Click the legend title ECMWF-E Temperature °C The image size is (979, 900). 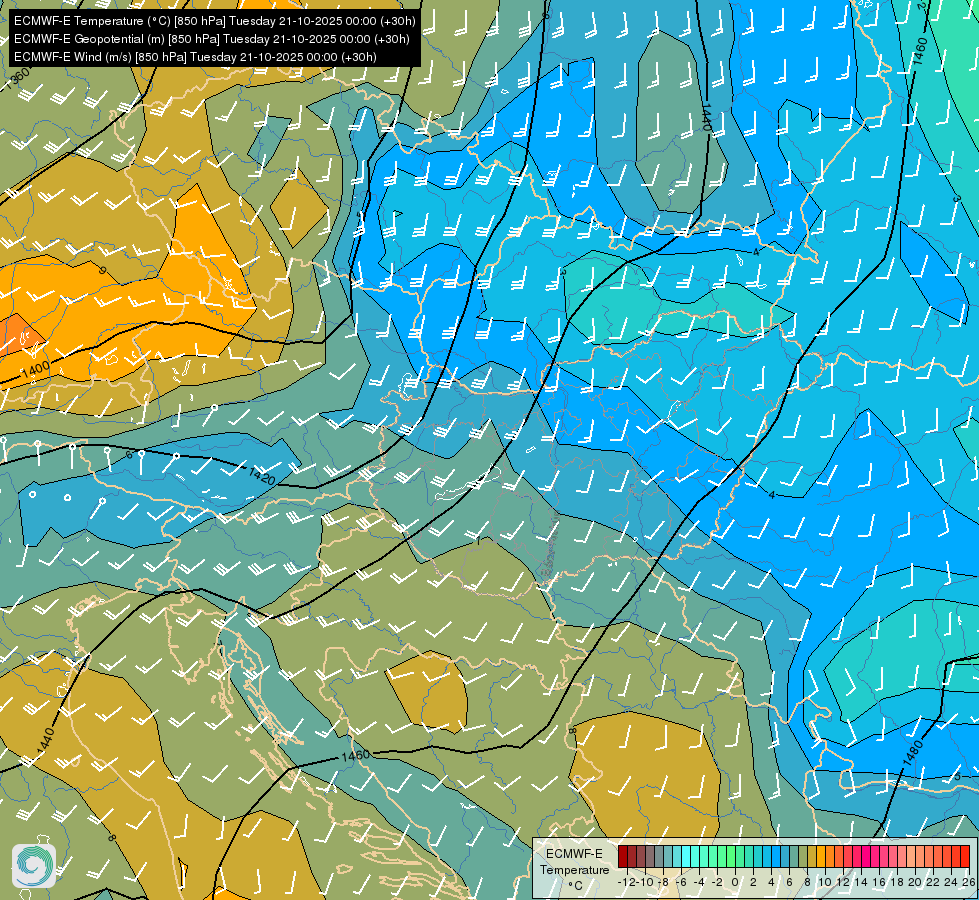click(x=574, y=869)
